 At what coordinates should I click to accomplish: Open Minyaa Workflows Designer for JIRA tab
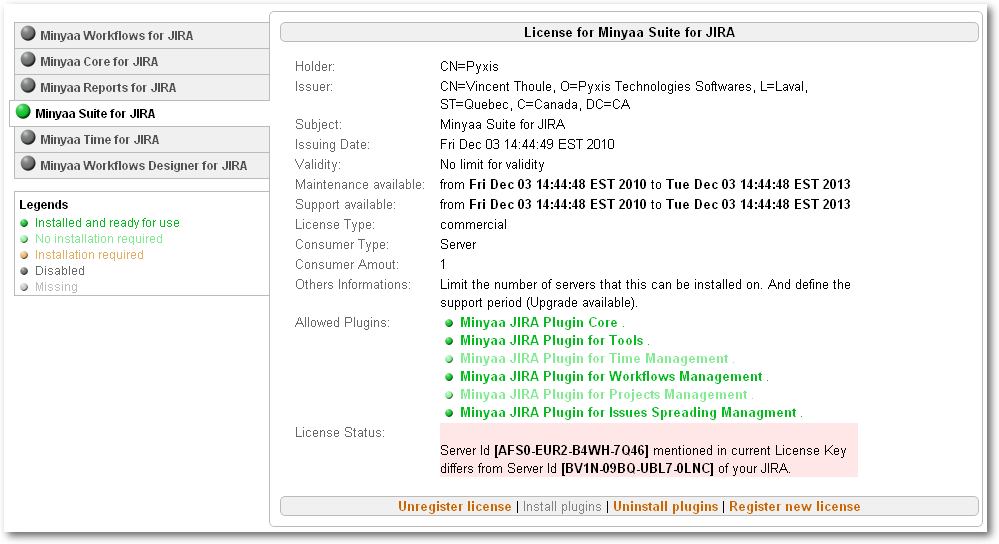[x=141, y=166]
